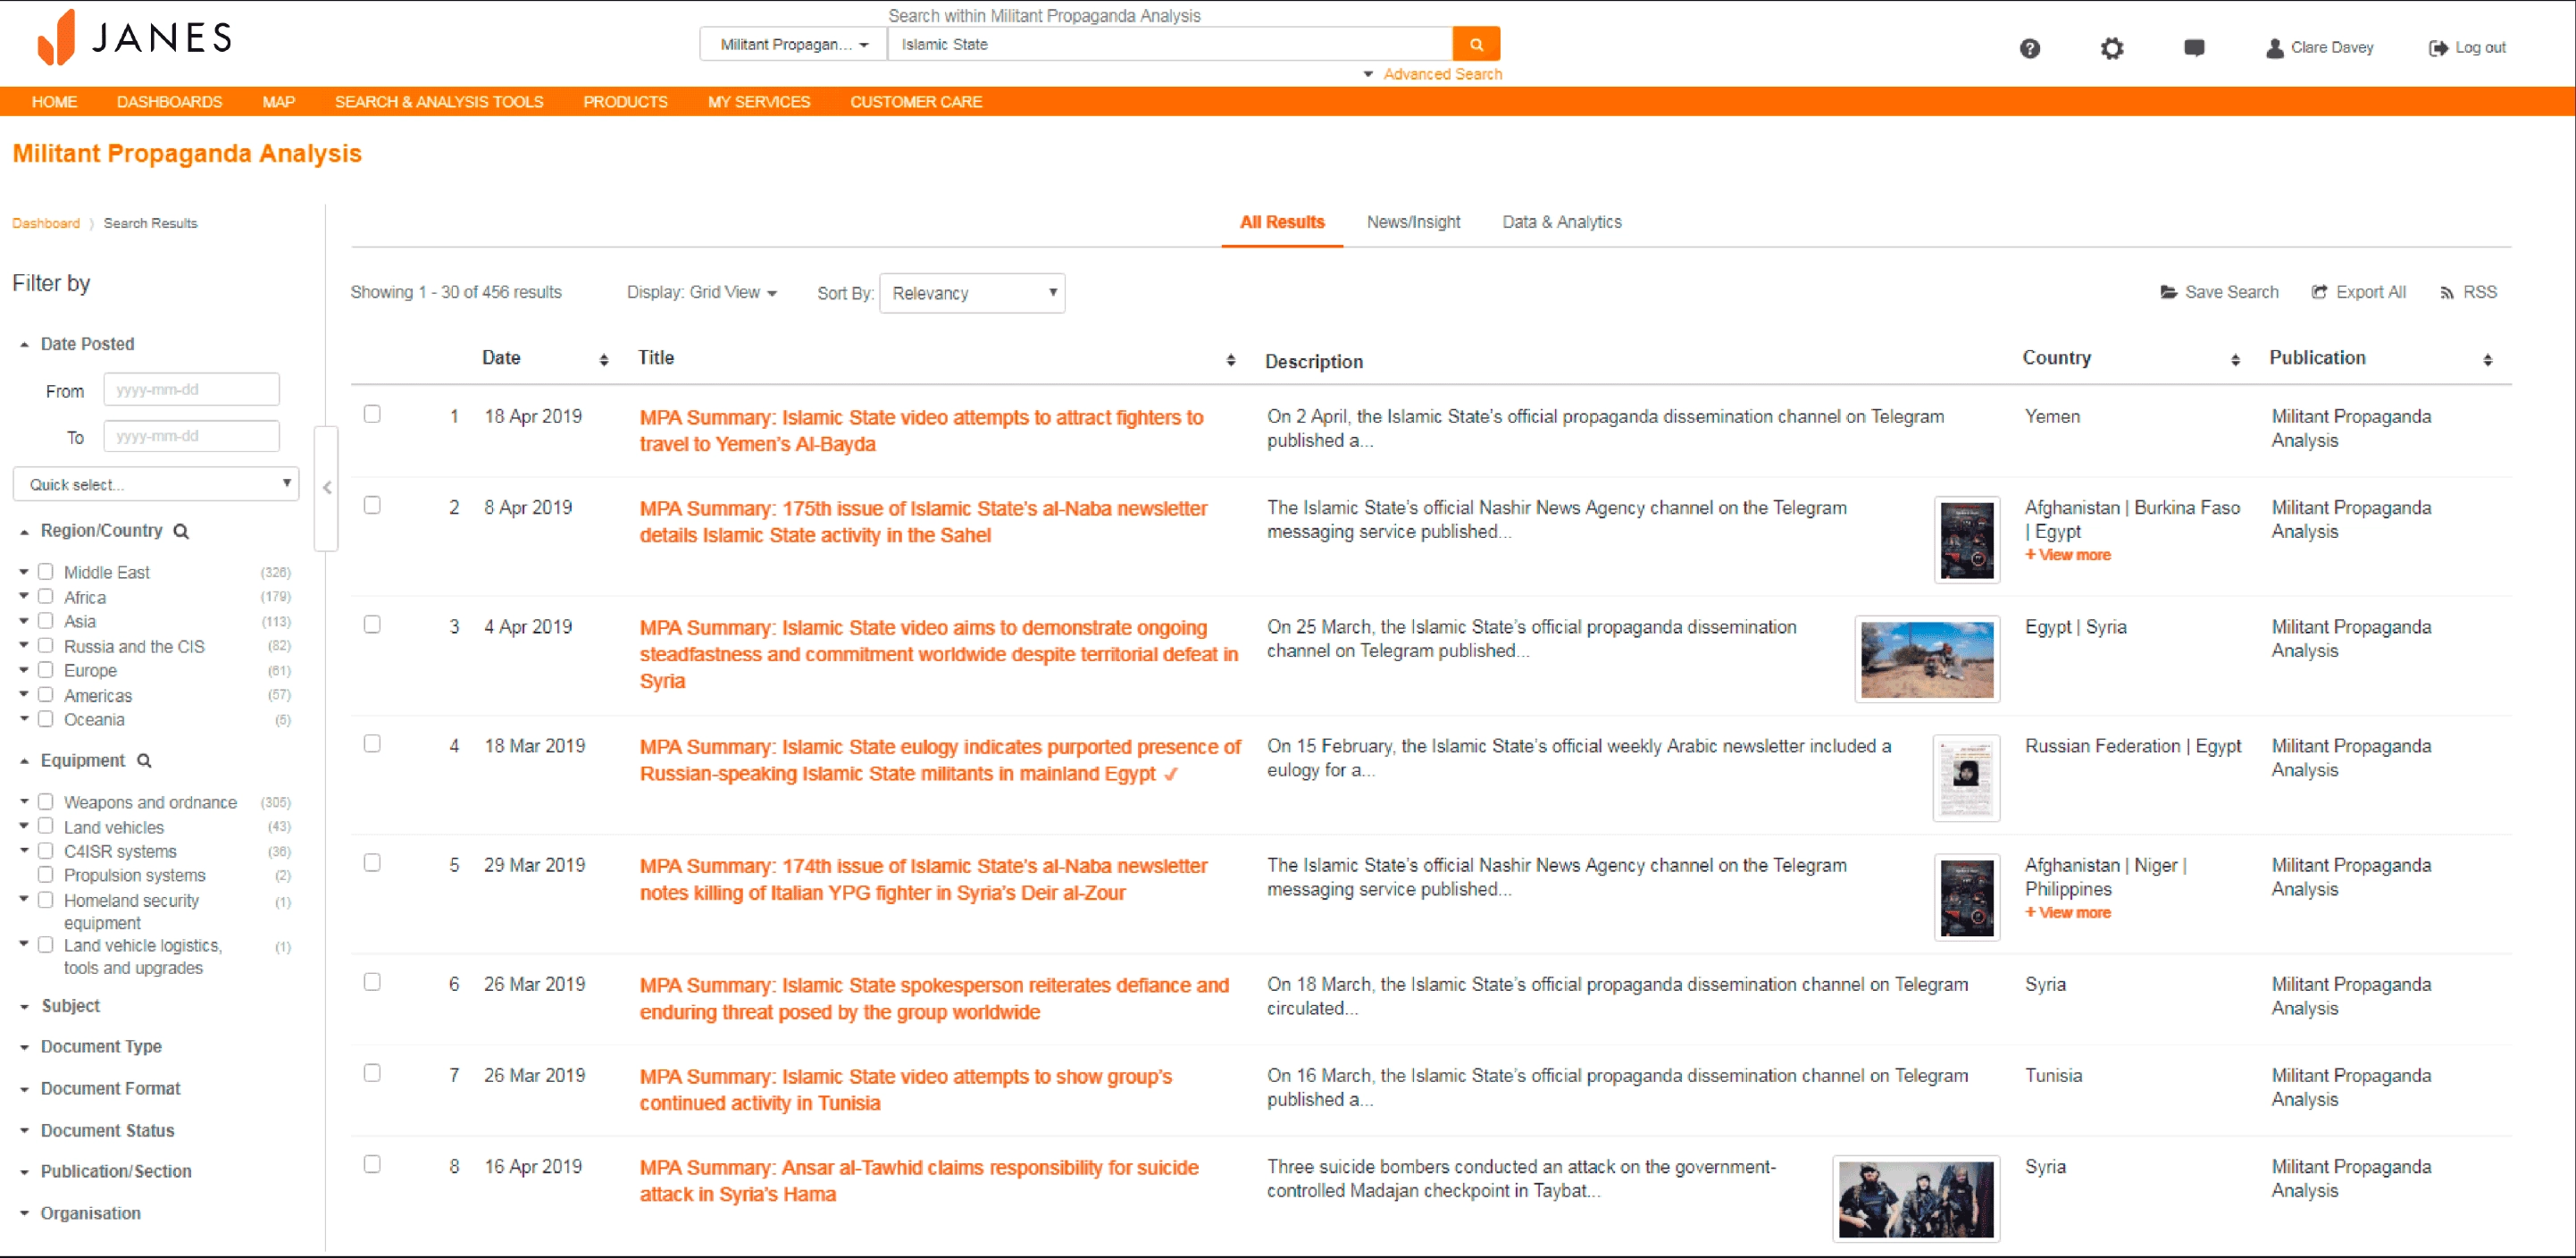2576x1258 pixels.
Task: Open MAP in navigation bar
Action: point(279,102)
